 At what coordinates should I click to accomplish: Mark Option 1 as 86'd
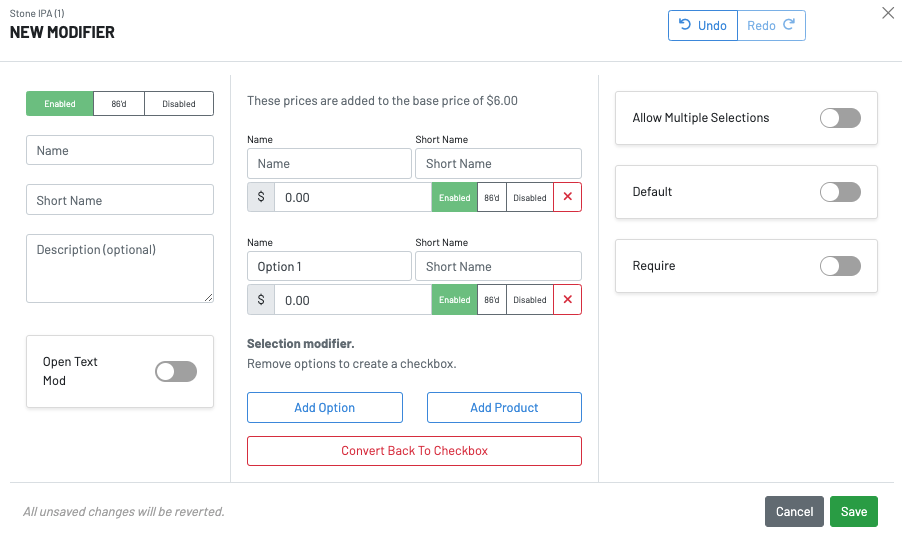pyautogui.click(x=492, y=300)
